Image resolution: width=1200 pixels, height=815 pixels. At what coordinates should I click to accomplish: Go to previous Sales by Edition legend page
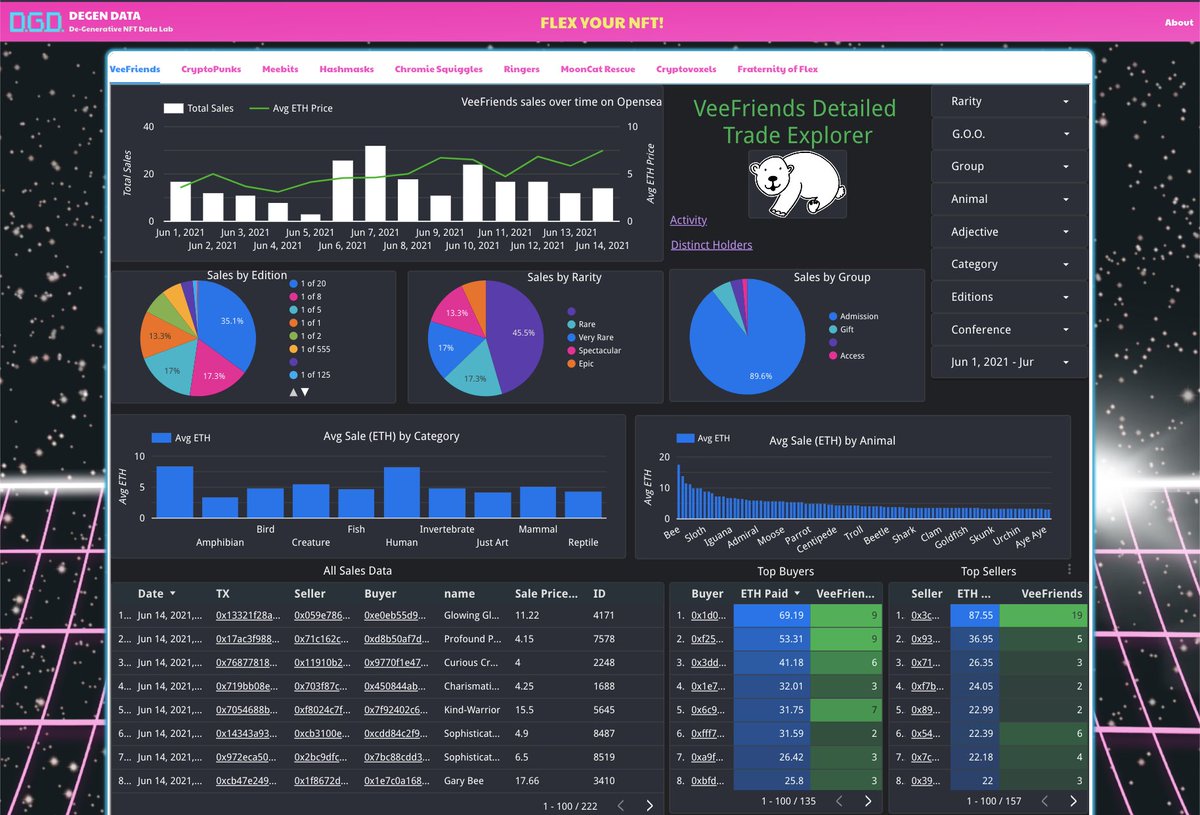click(293, 392)
